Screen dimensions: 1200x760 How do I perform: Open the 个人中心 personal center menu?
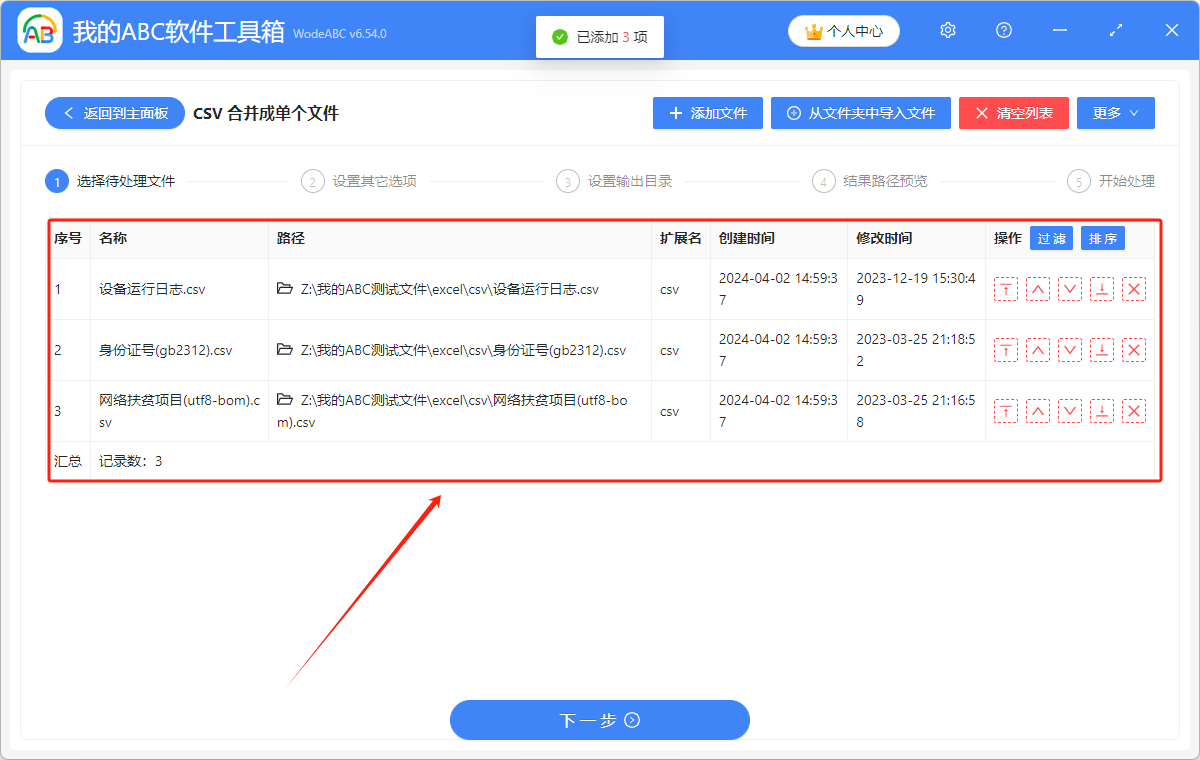click(843, 30)
